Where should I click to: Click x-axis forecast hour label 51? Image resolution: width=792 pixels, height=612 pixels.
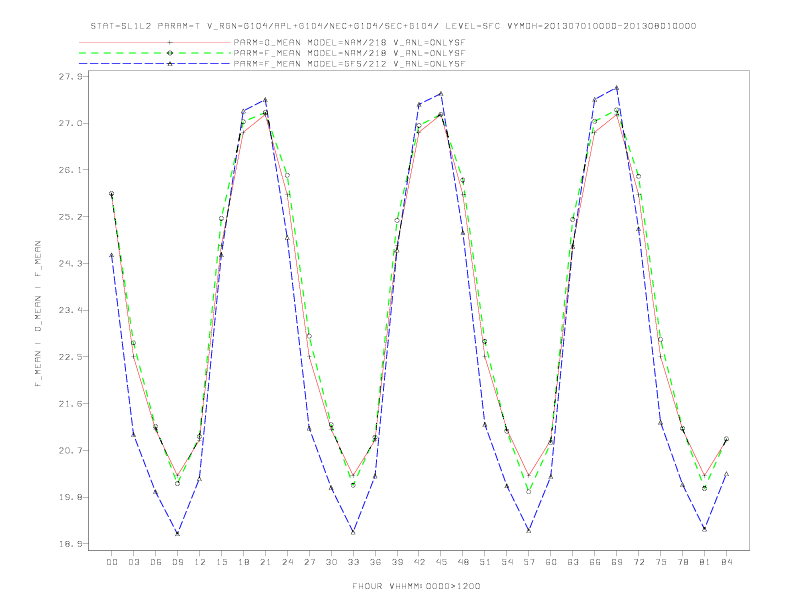point(485,562)
